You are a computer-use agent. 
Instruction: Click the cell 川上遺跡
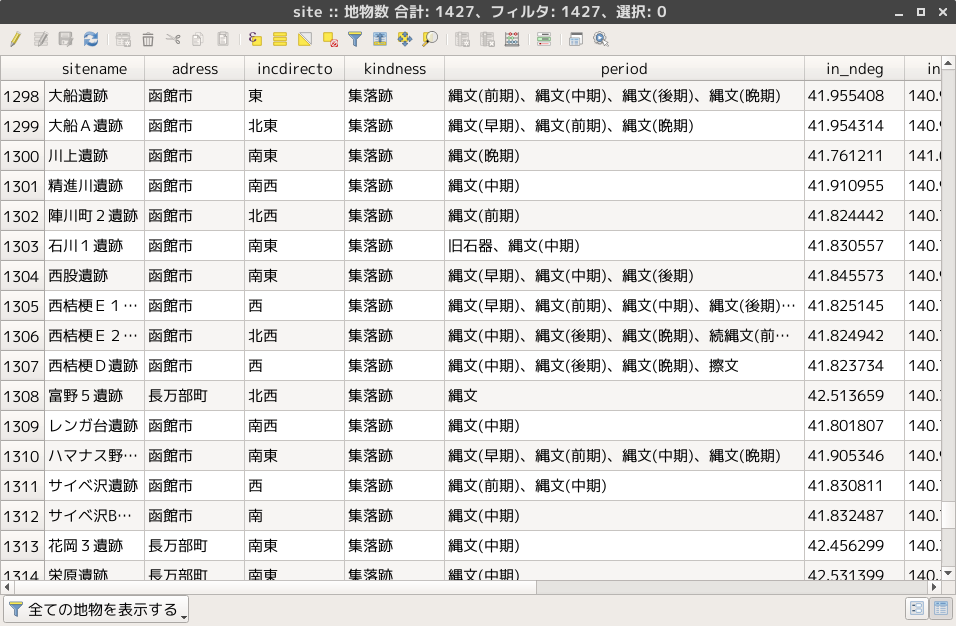coord(95,155)
